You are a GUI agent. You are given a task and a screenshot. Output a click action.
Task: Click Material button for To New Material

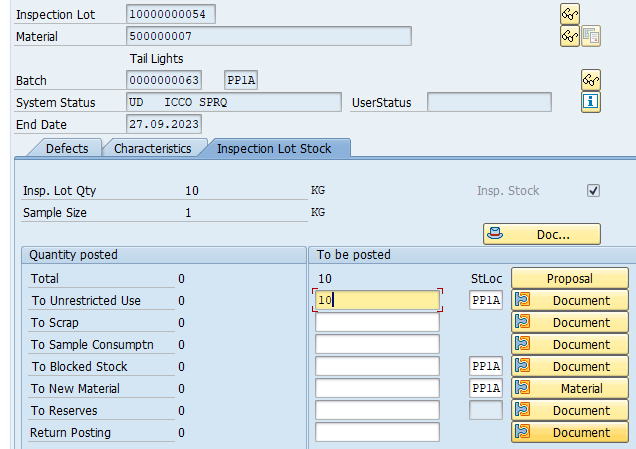coord(569,388)
